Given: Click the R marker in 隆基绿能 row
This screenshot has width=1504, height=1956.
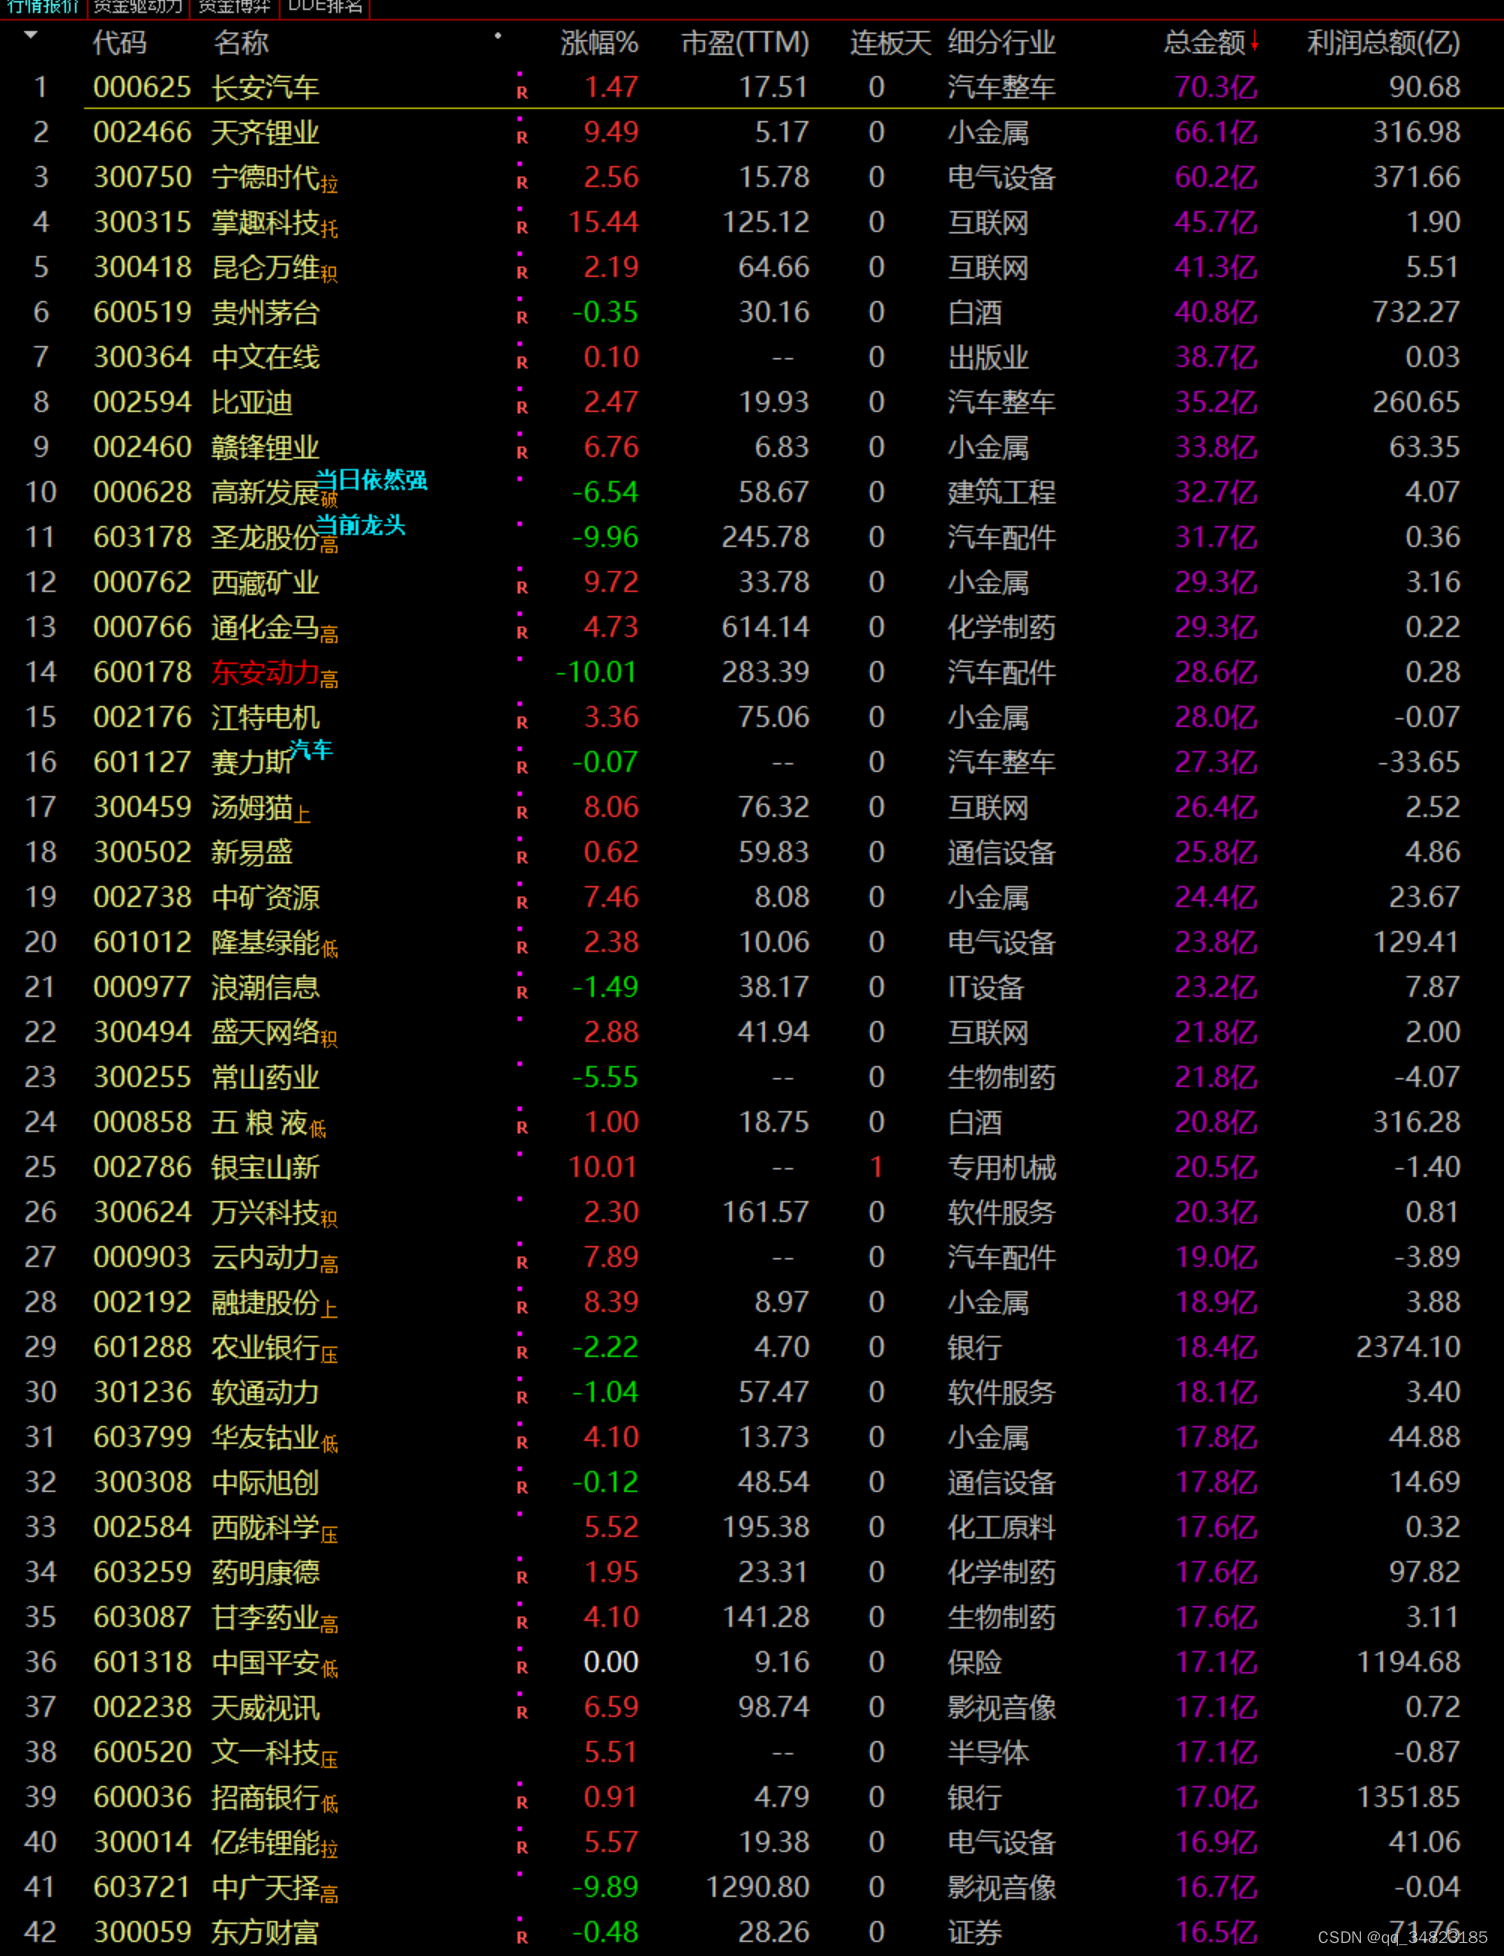Looking at the screenshot, I should coord(522,947).
